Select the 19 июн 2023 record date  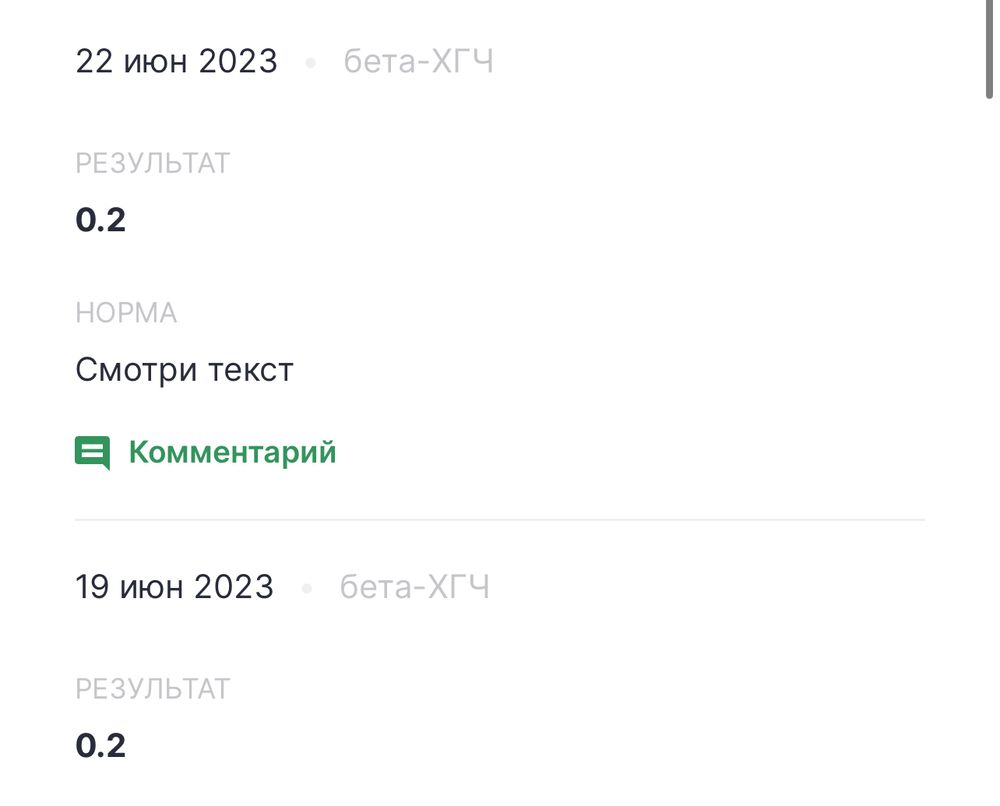coord(174,587)
